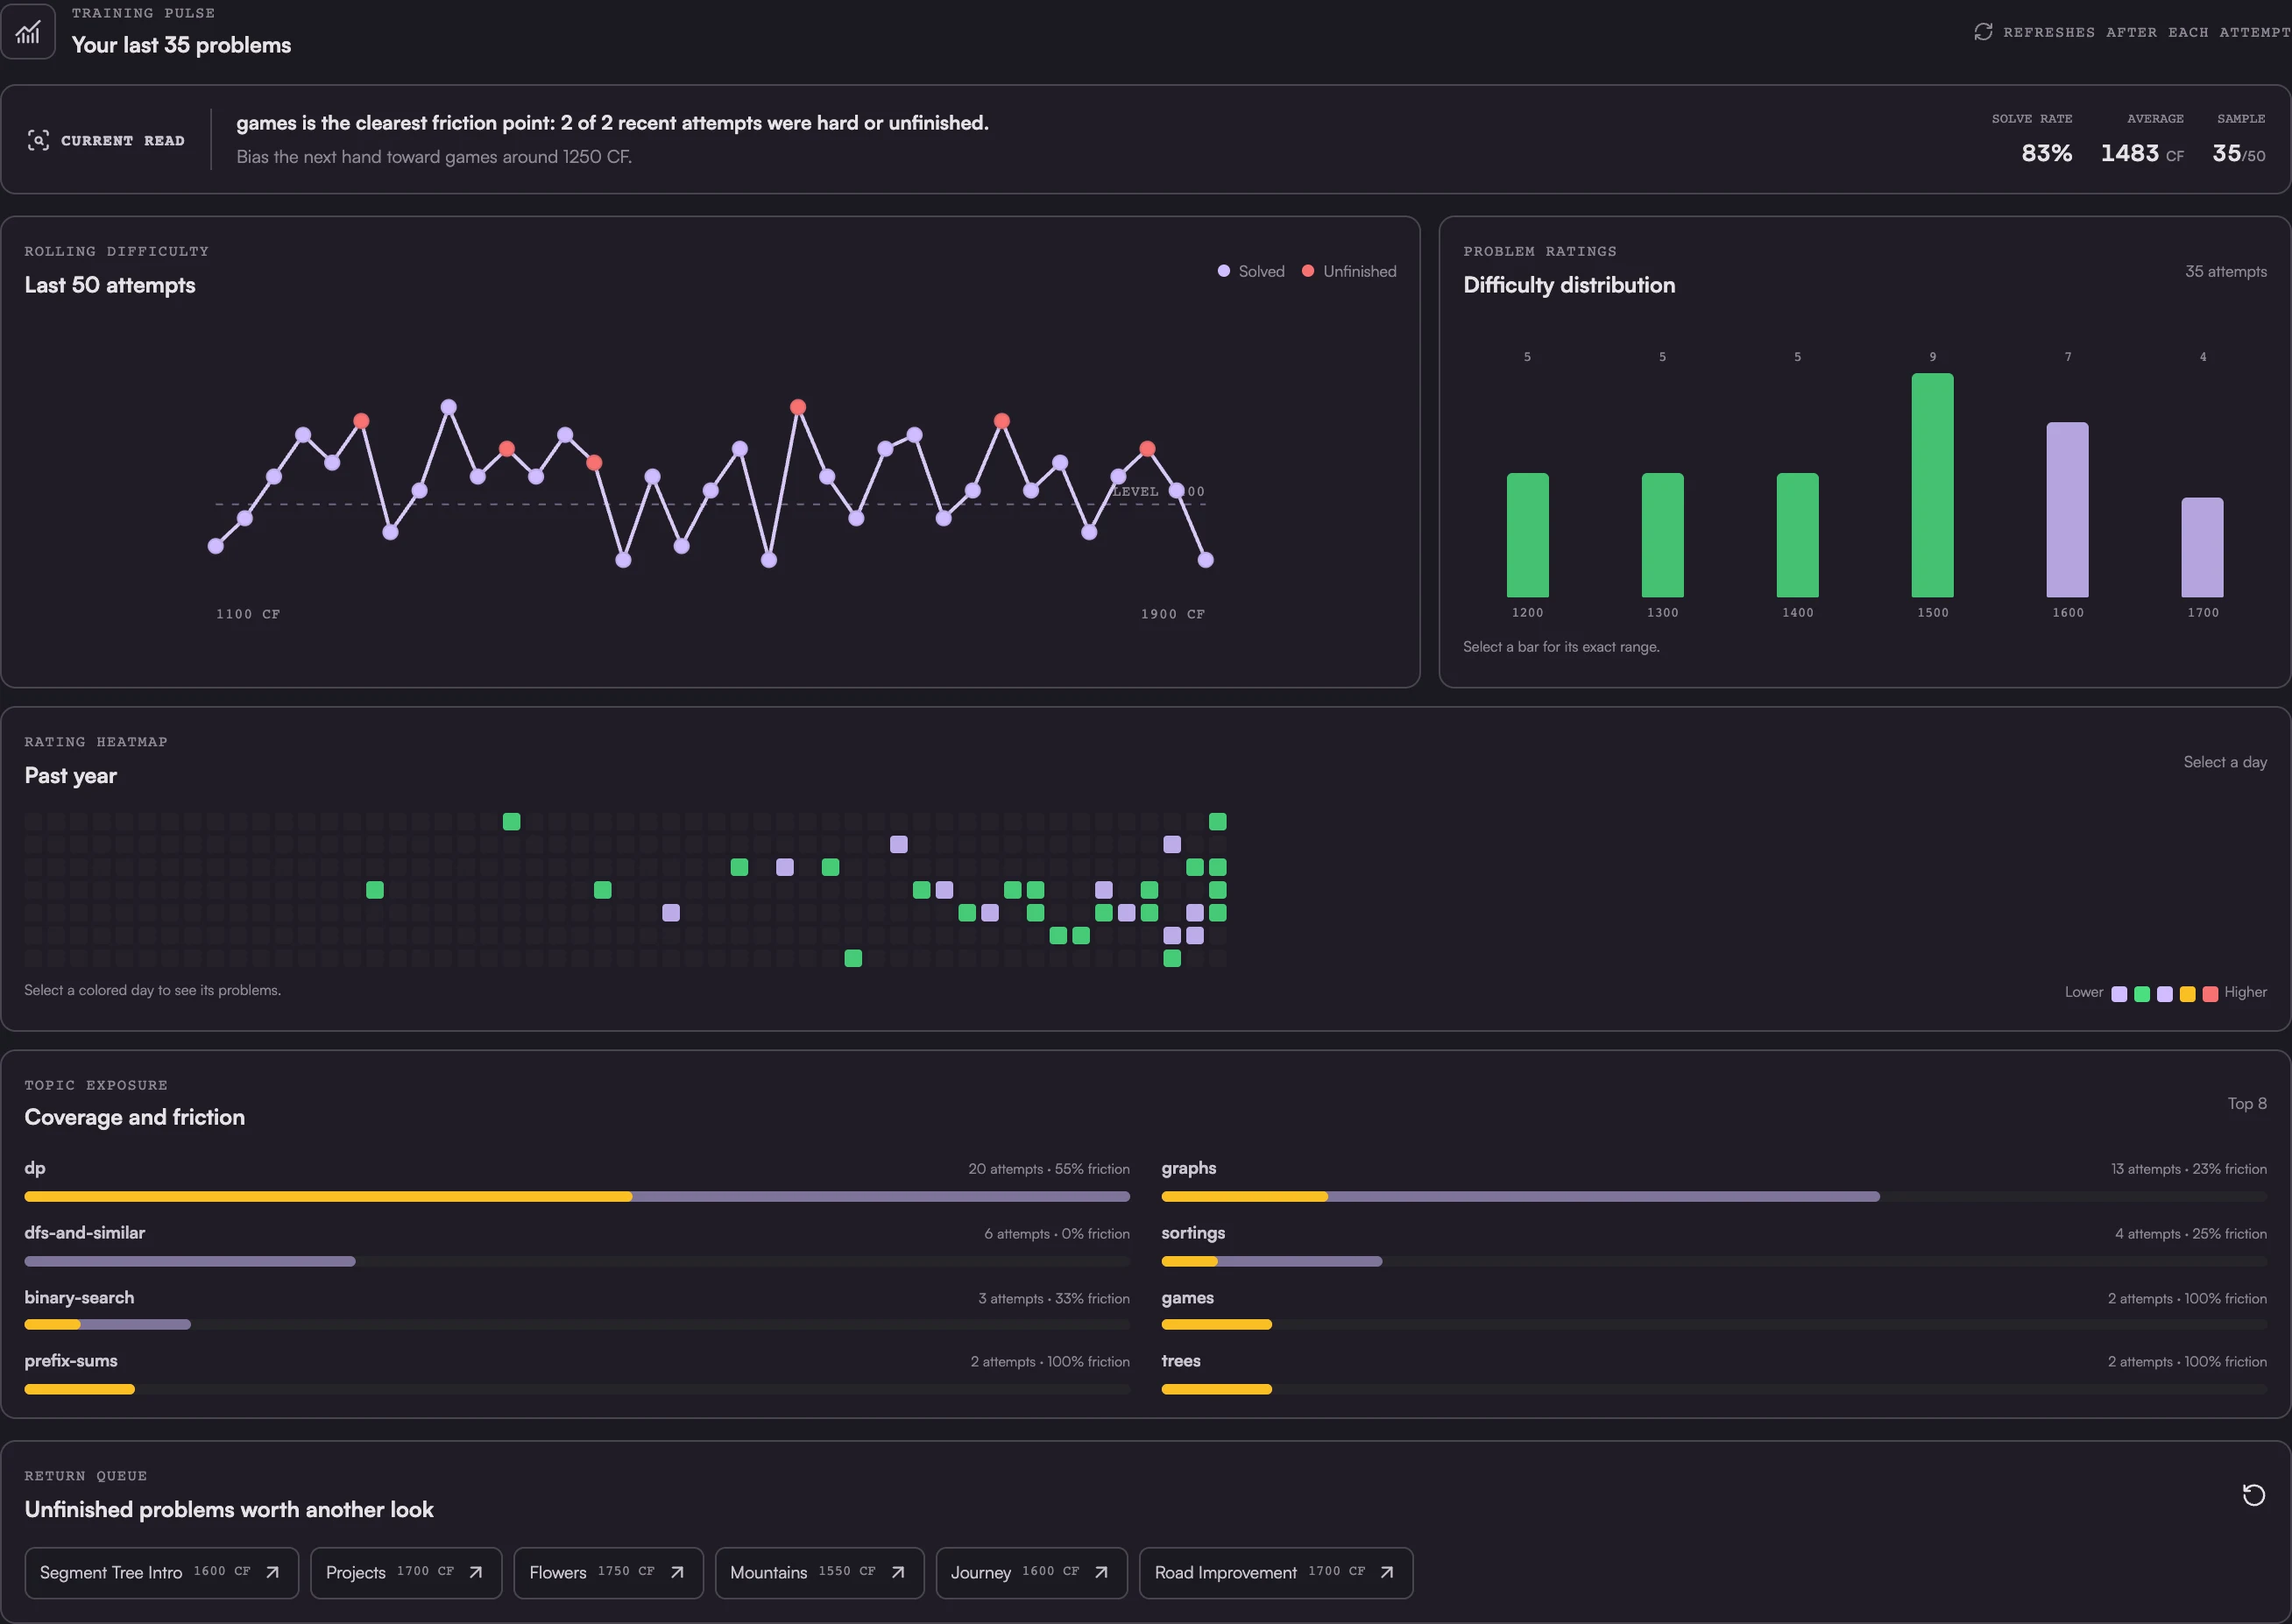Click the red heatmap legend swatch
2292x1624 pixels.
(2210, 994)
